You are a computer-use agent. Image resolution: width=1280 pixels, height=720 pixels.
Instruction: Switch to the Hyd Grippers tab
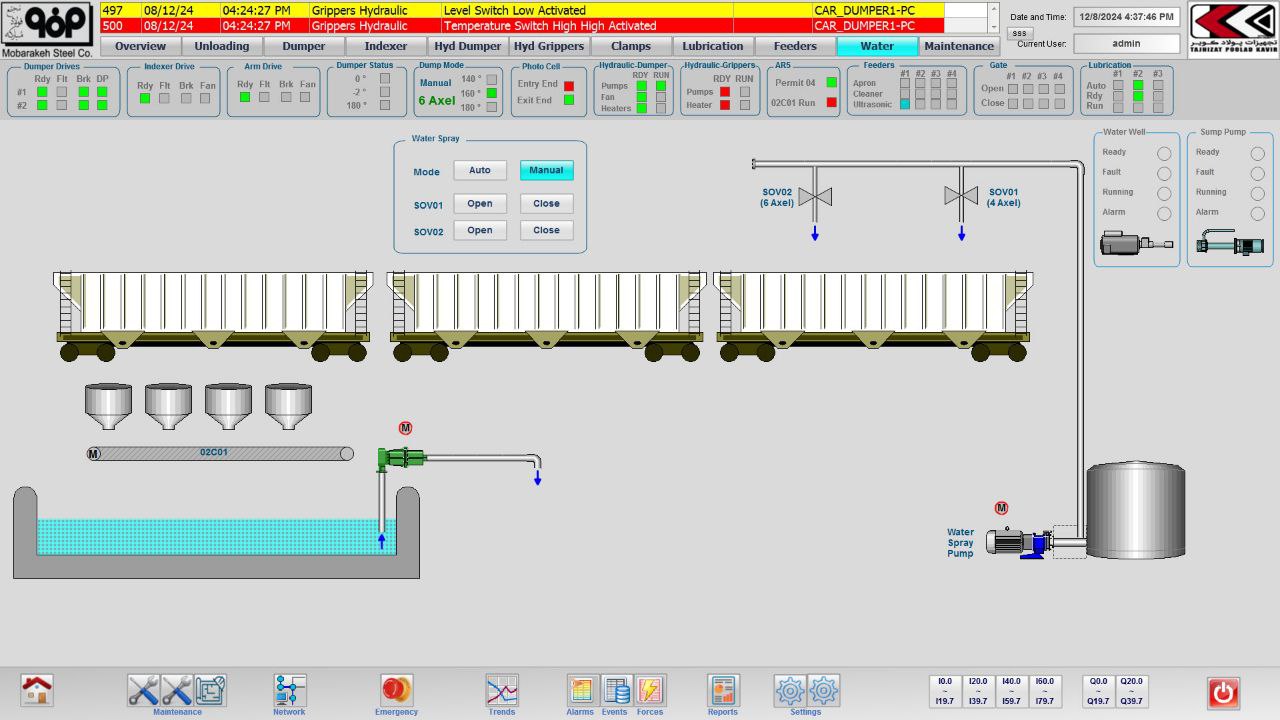[x=549, y=46]
